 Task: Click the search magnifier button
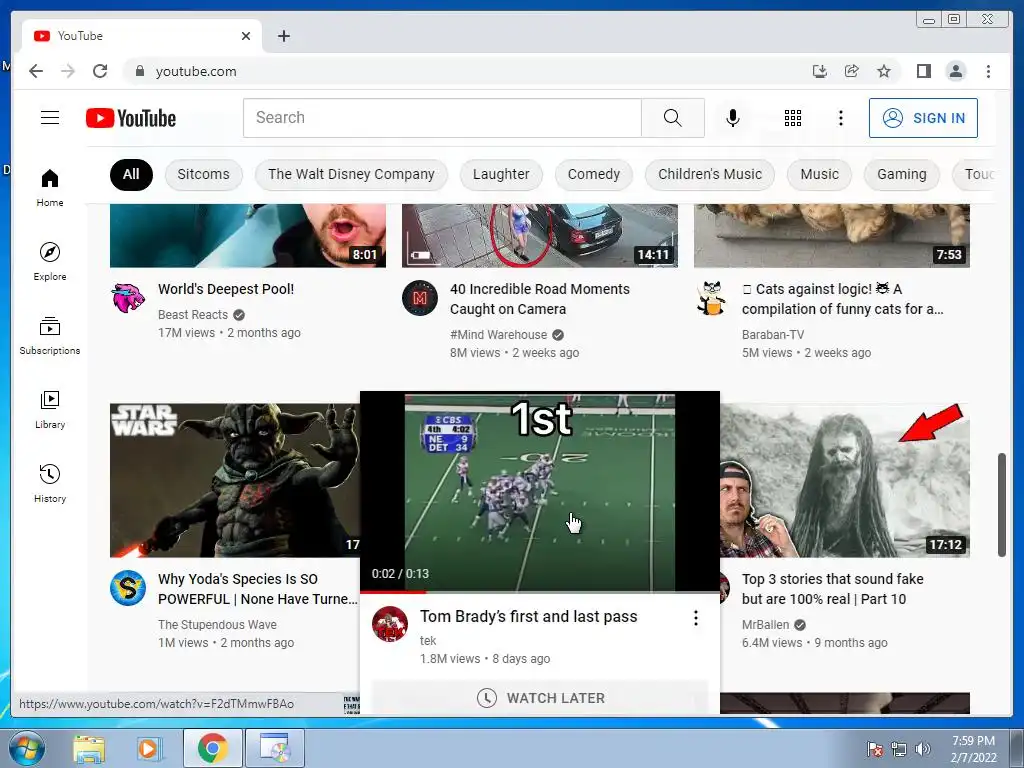(x=673, y=118)
